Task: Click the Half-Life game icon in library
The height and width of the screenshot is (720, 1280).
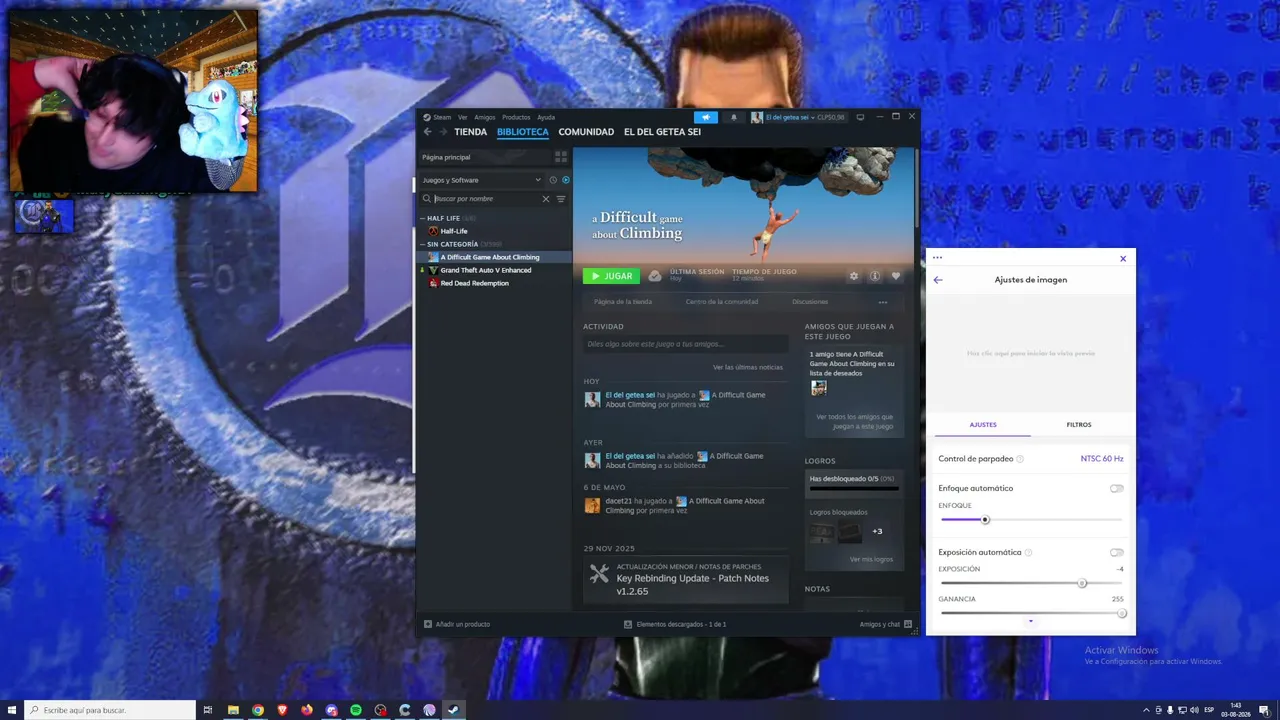Action: click(x=433, y=231)
